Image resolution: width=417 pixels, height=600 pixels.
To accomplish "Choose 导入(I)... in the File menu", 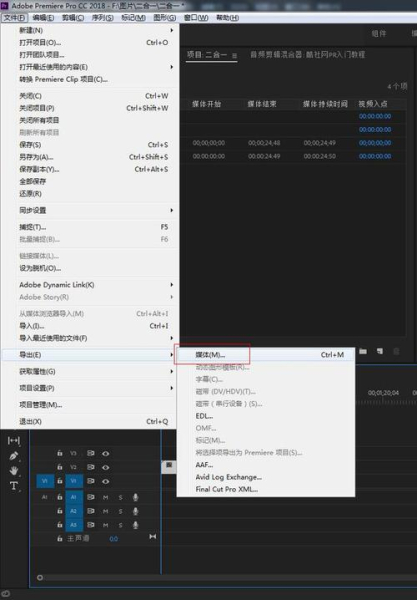I will [90, 326].
